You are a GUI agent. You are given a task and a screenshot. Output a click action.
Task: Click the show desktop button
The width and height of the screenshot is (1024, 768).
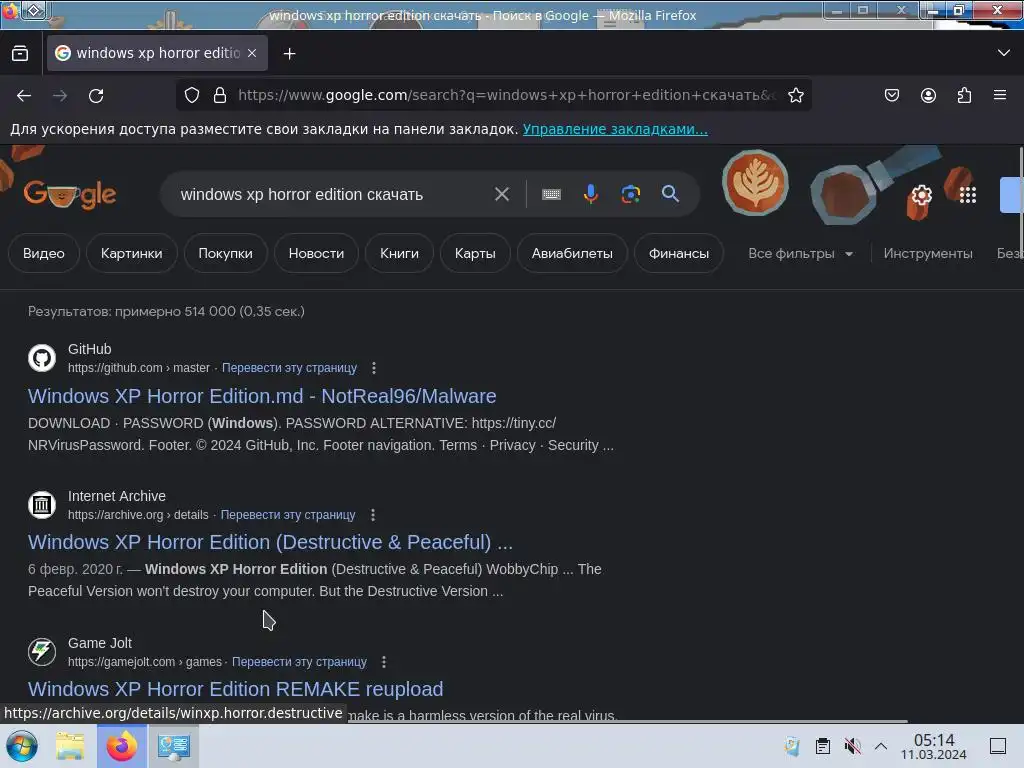(998, 746)
